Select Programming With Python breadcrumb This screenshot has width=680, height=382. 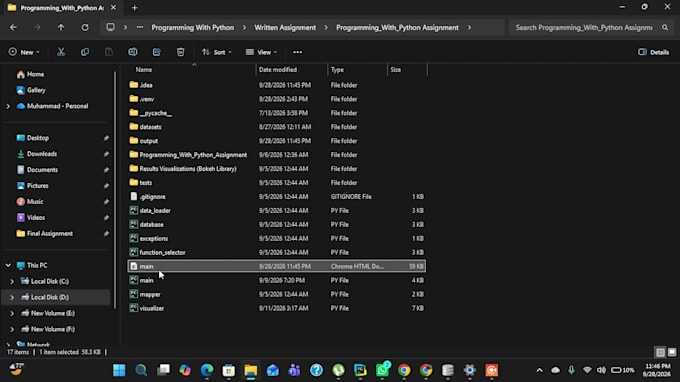coord(193,27)
